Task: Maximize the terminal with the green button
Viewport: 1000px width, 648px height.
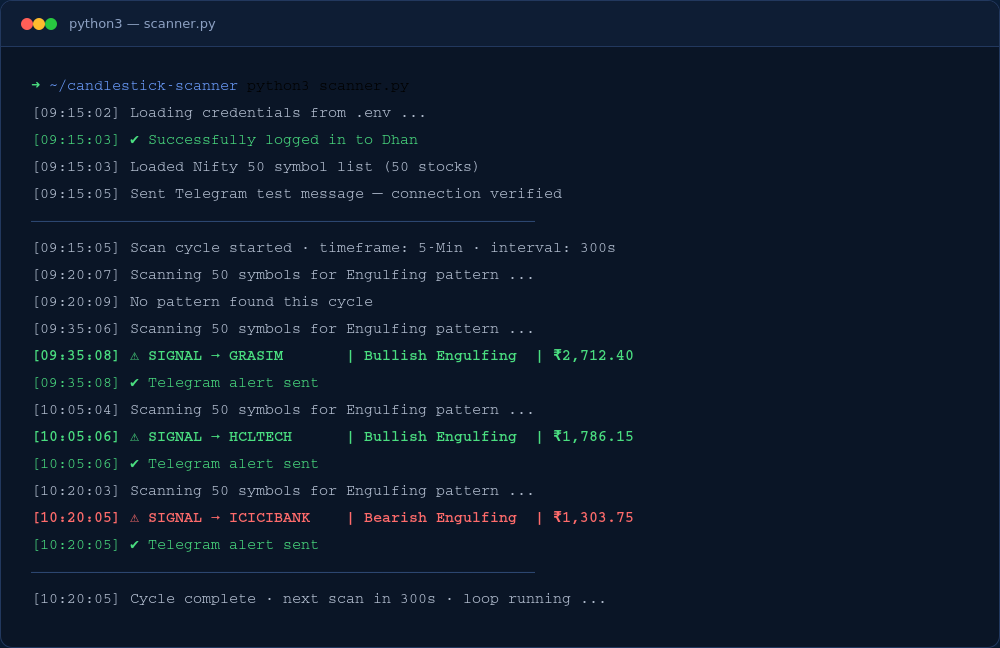Action: pos(51,24)
